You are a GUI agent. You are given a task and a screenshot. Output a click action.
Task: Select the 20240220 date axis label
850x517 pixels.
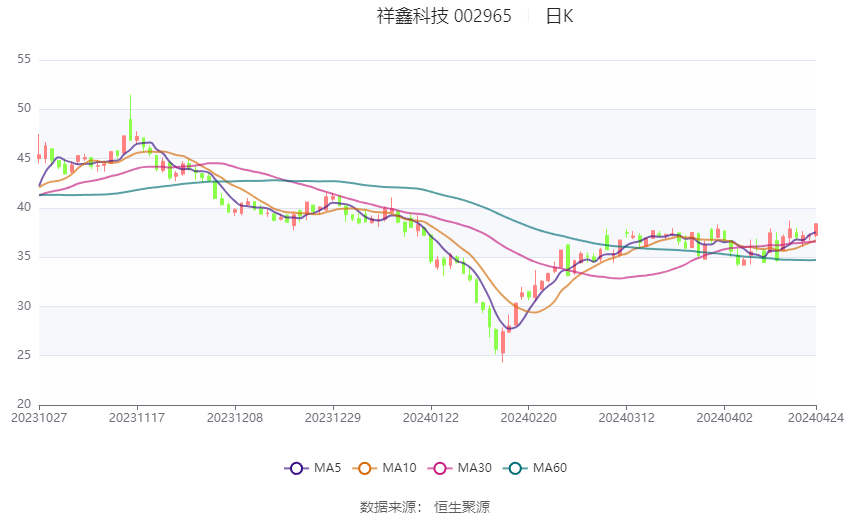point(529,418)
